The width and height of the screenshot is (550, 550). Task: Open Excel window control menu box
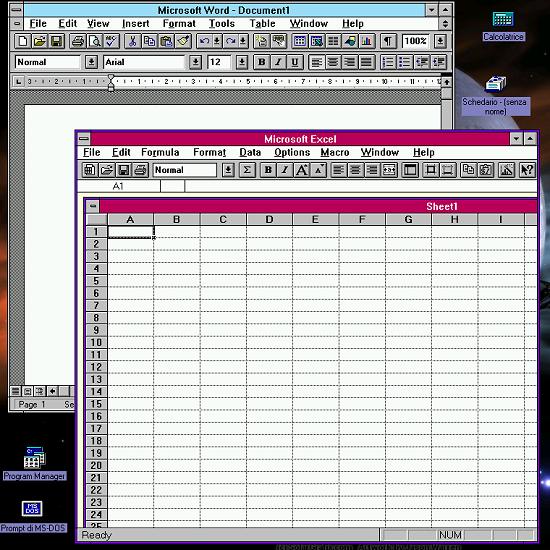tap(84, 139)
